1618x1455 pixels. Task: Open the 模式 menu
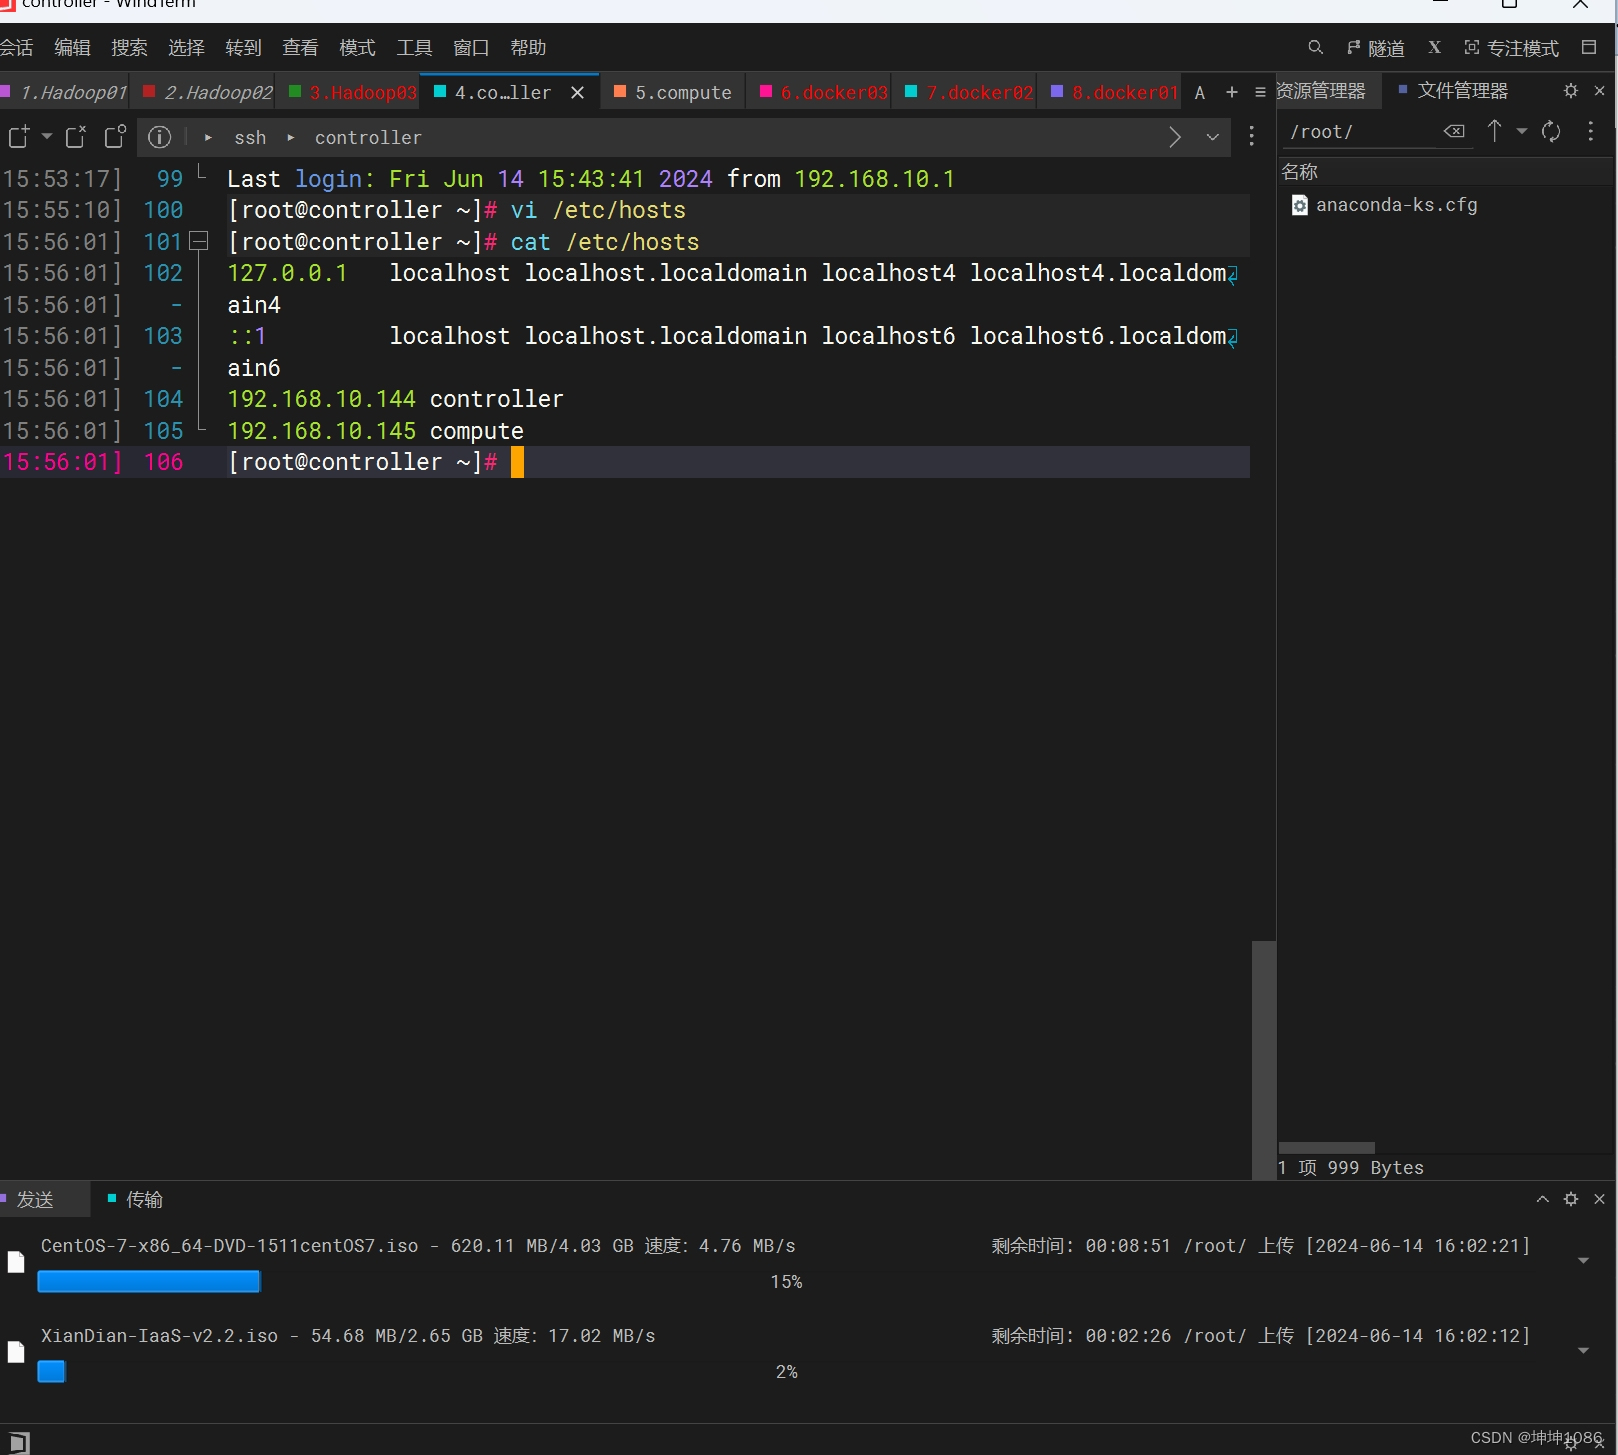357,47
